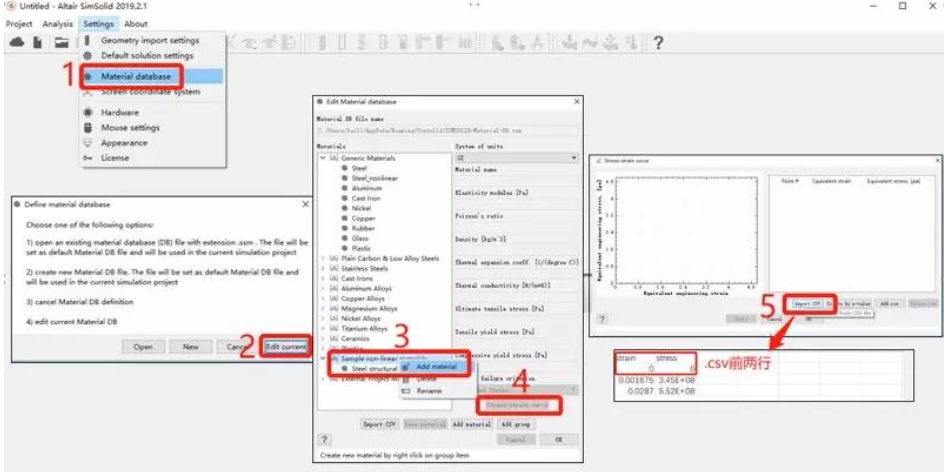Click the Stress/strain curve button

pos(518,405)
